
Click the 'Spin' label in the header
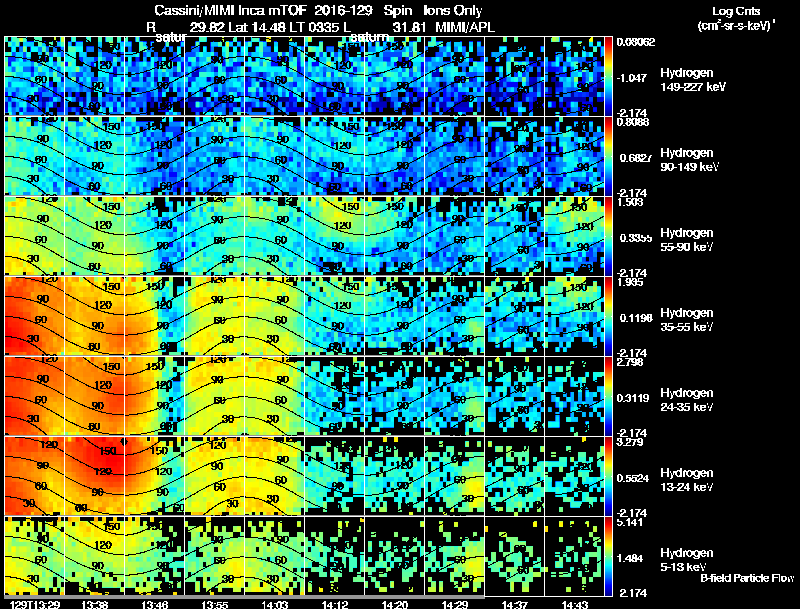pos(398,11)
